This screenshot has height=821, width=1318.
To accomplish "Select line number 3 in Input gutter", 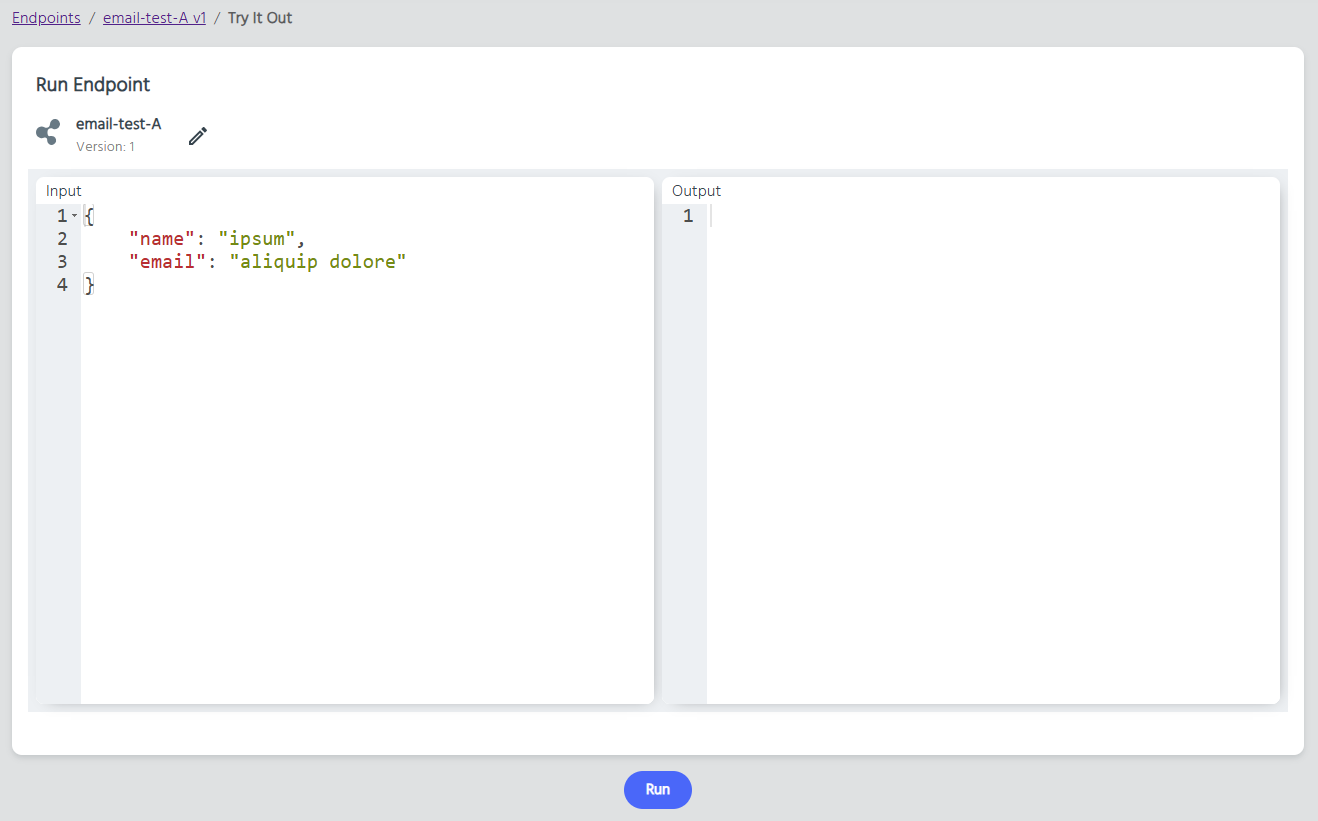I will coord(62,262).
